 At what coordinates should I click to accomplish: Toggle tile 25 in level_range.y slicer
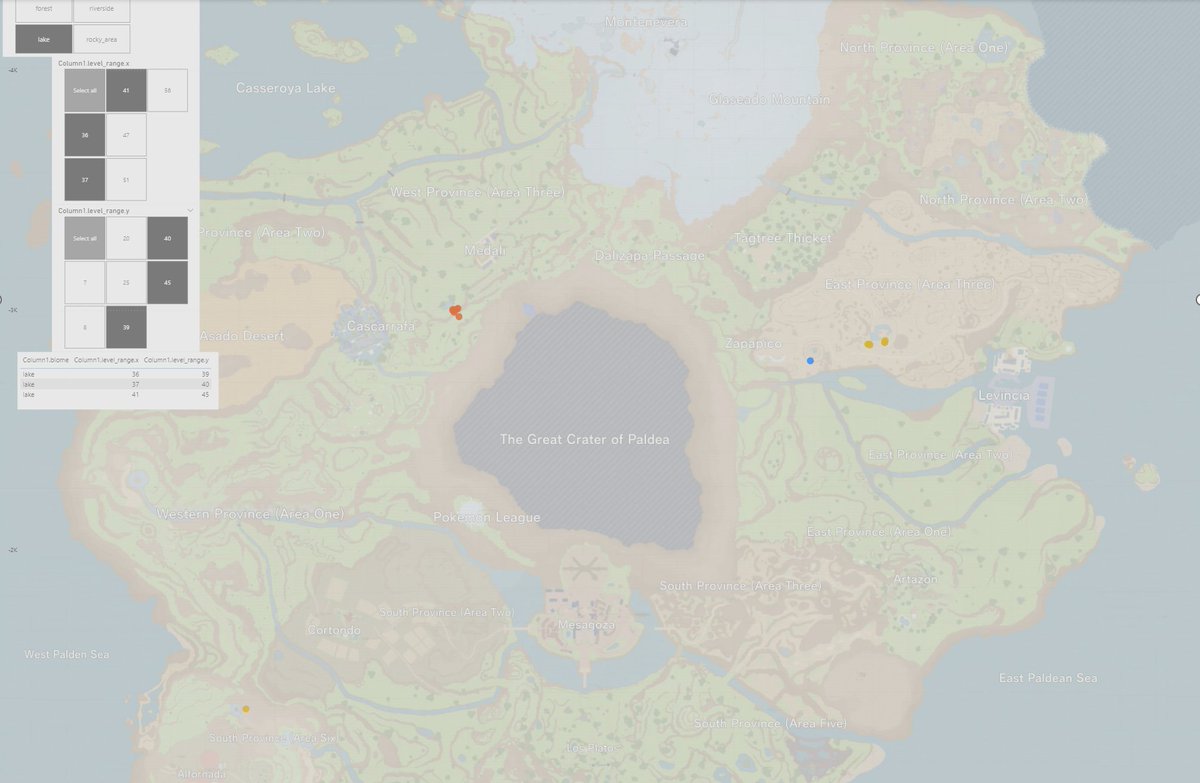point(126,283)
